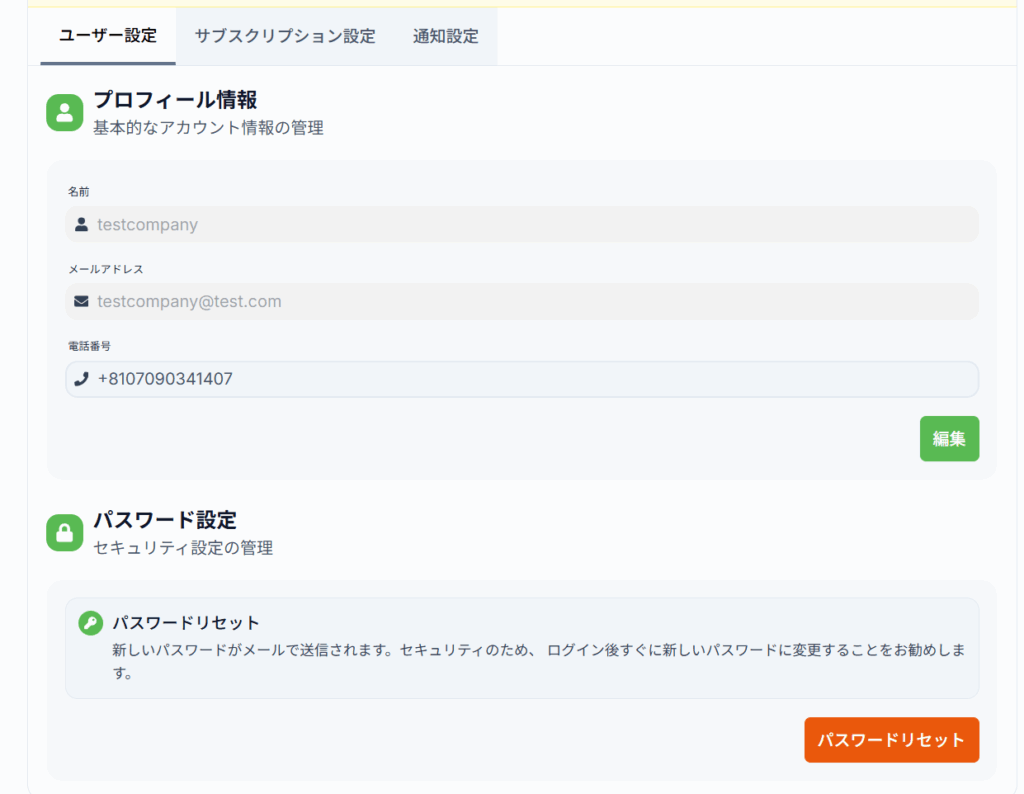Viewport: 1024px width, 794px height.
Task: Click the green profile icon beside プロフィール情報
Action: point(64,113)
